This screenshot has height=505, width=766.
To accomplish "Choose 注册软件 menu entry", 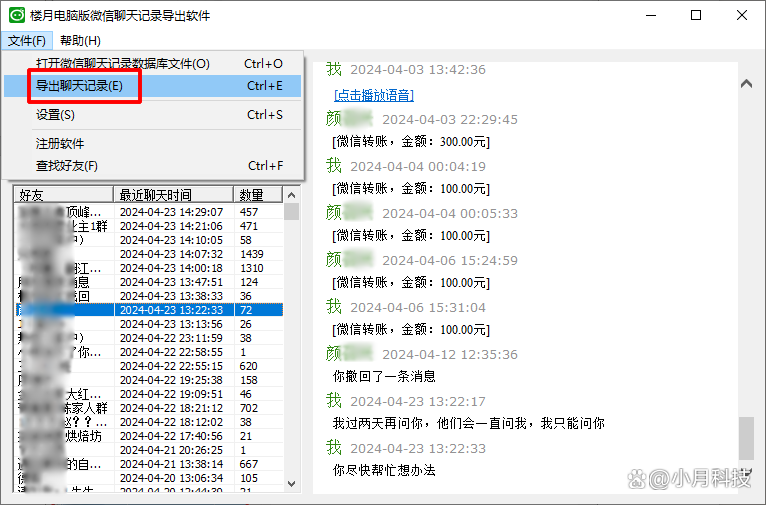I will pyautogui.click(x=152, y=144).
